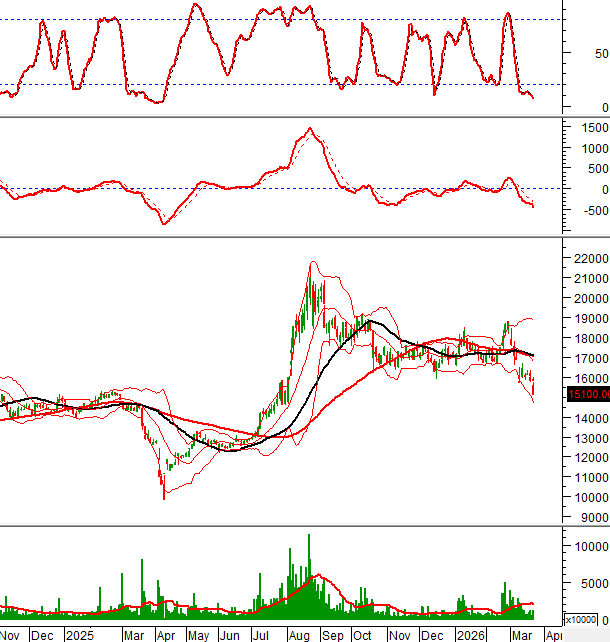Click the 5000 label on volume axis

(591, 584)
